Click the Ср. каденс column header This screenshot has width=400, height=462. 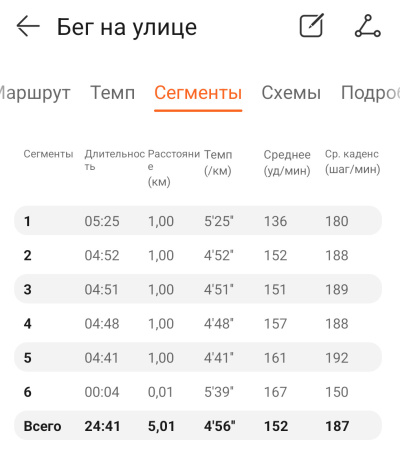[353, 162]
